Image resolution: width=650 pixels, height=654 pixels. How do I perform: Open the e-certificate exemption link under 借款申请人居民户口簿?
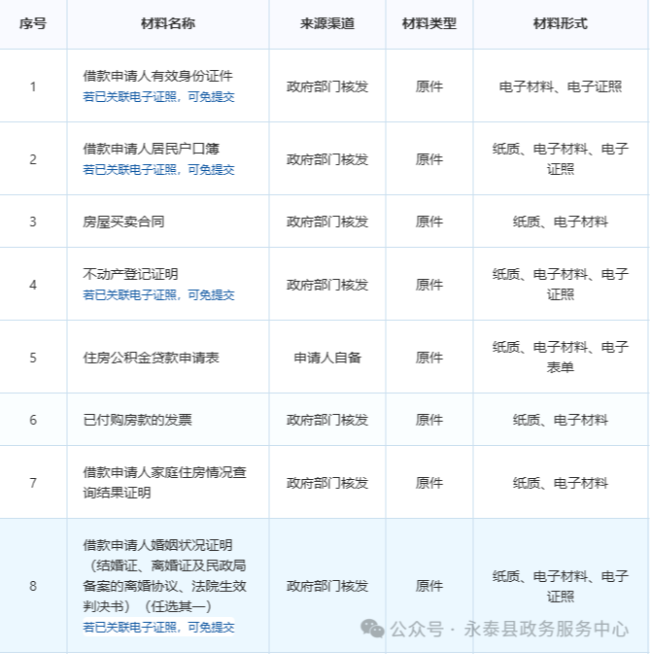tap(159, 170)
